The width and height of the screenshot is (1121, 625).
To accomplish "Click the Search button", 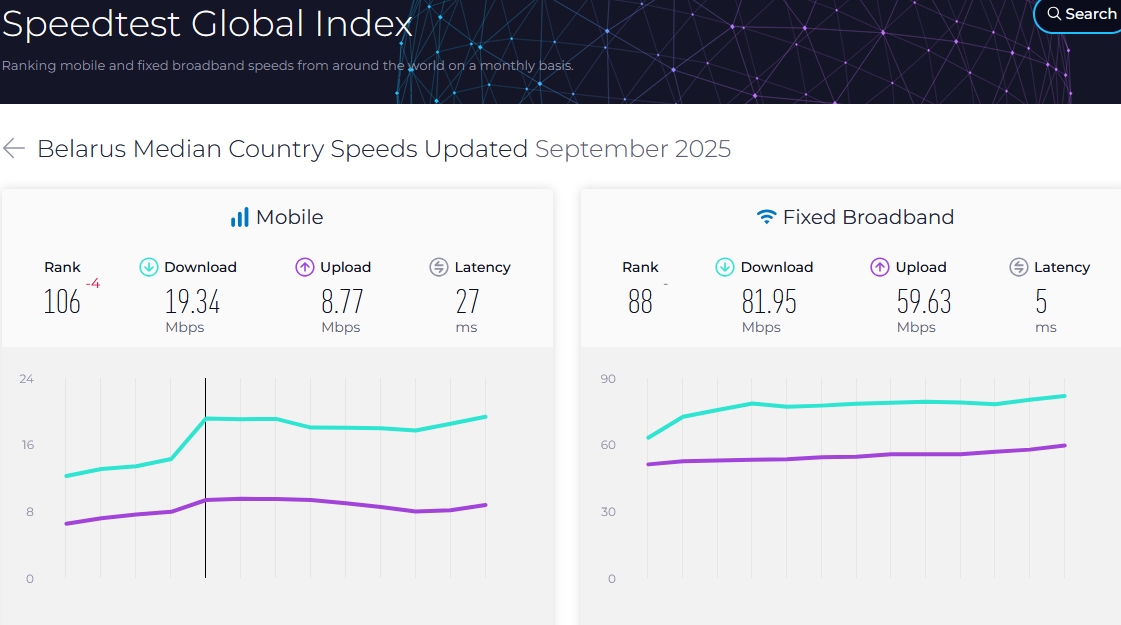I will tap(1078, 14).
